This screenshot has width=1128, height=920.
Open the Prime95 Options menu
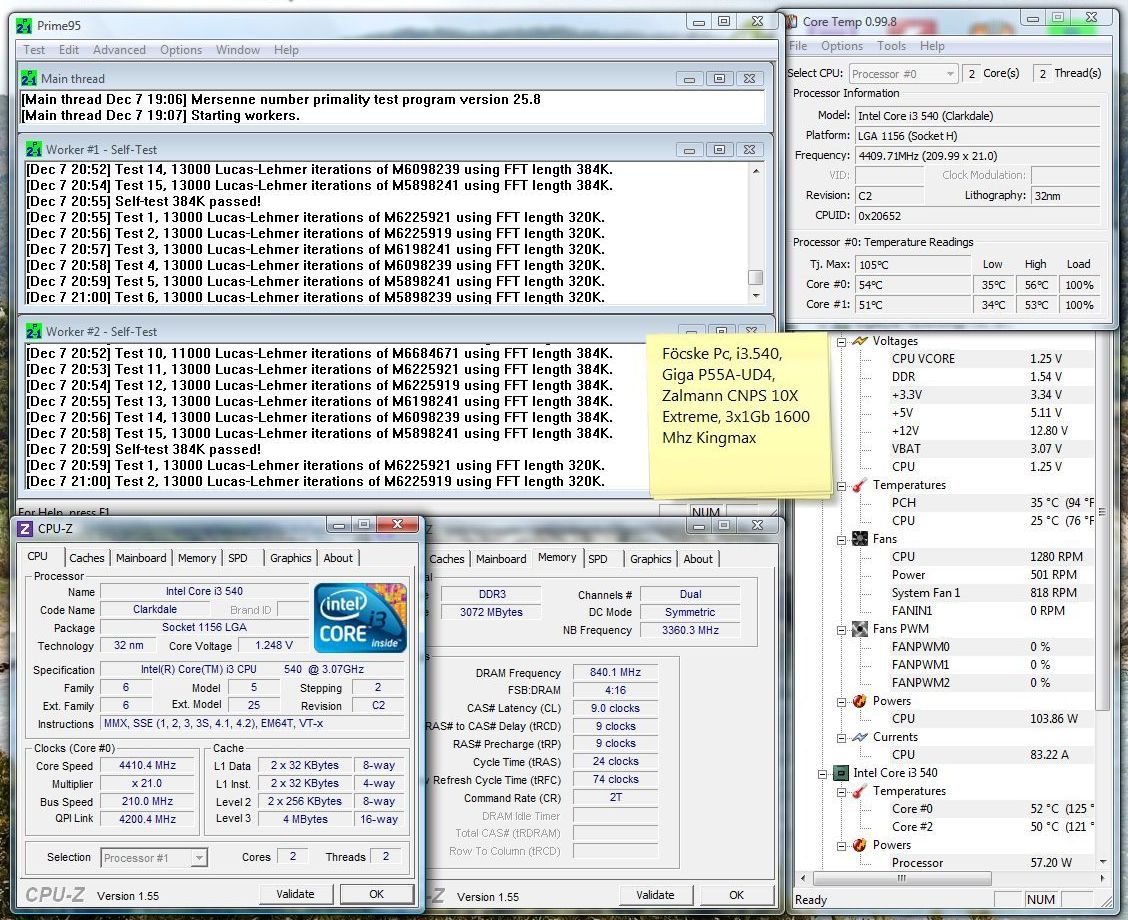[x=181, y=50]
